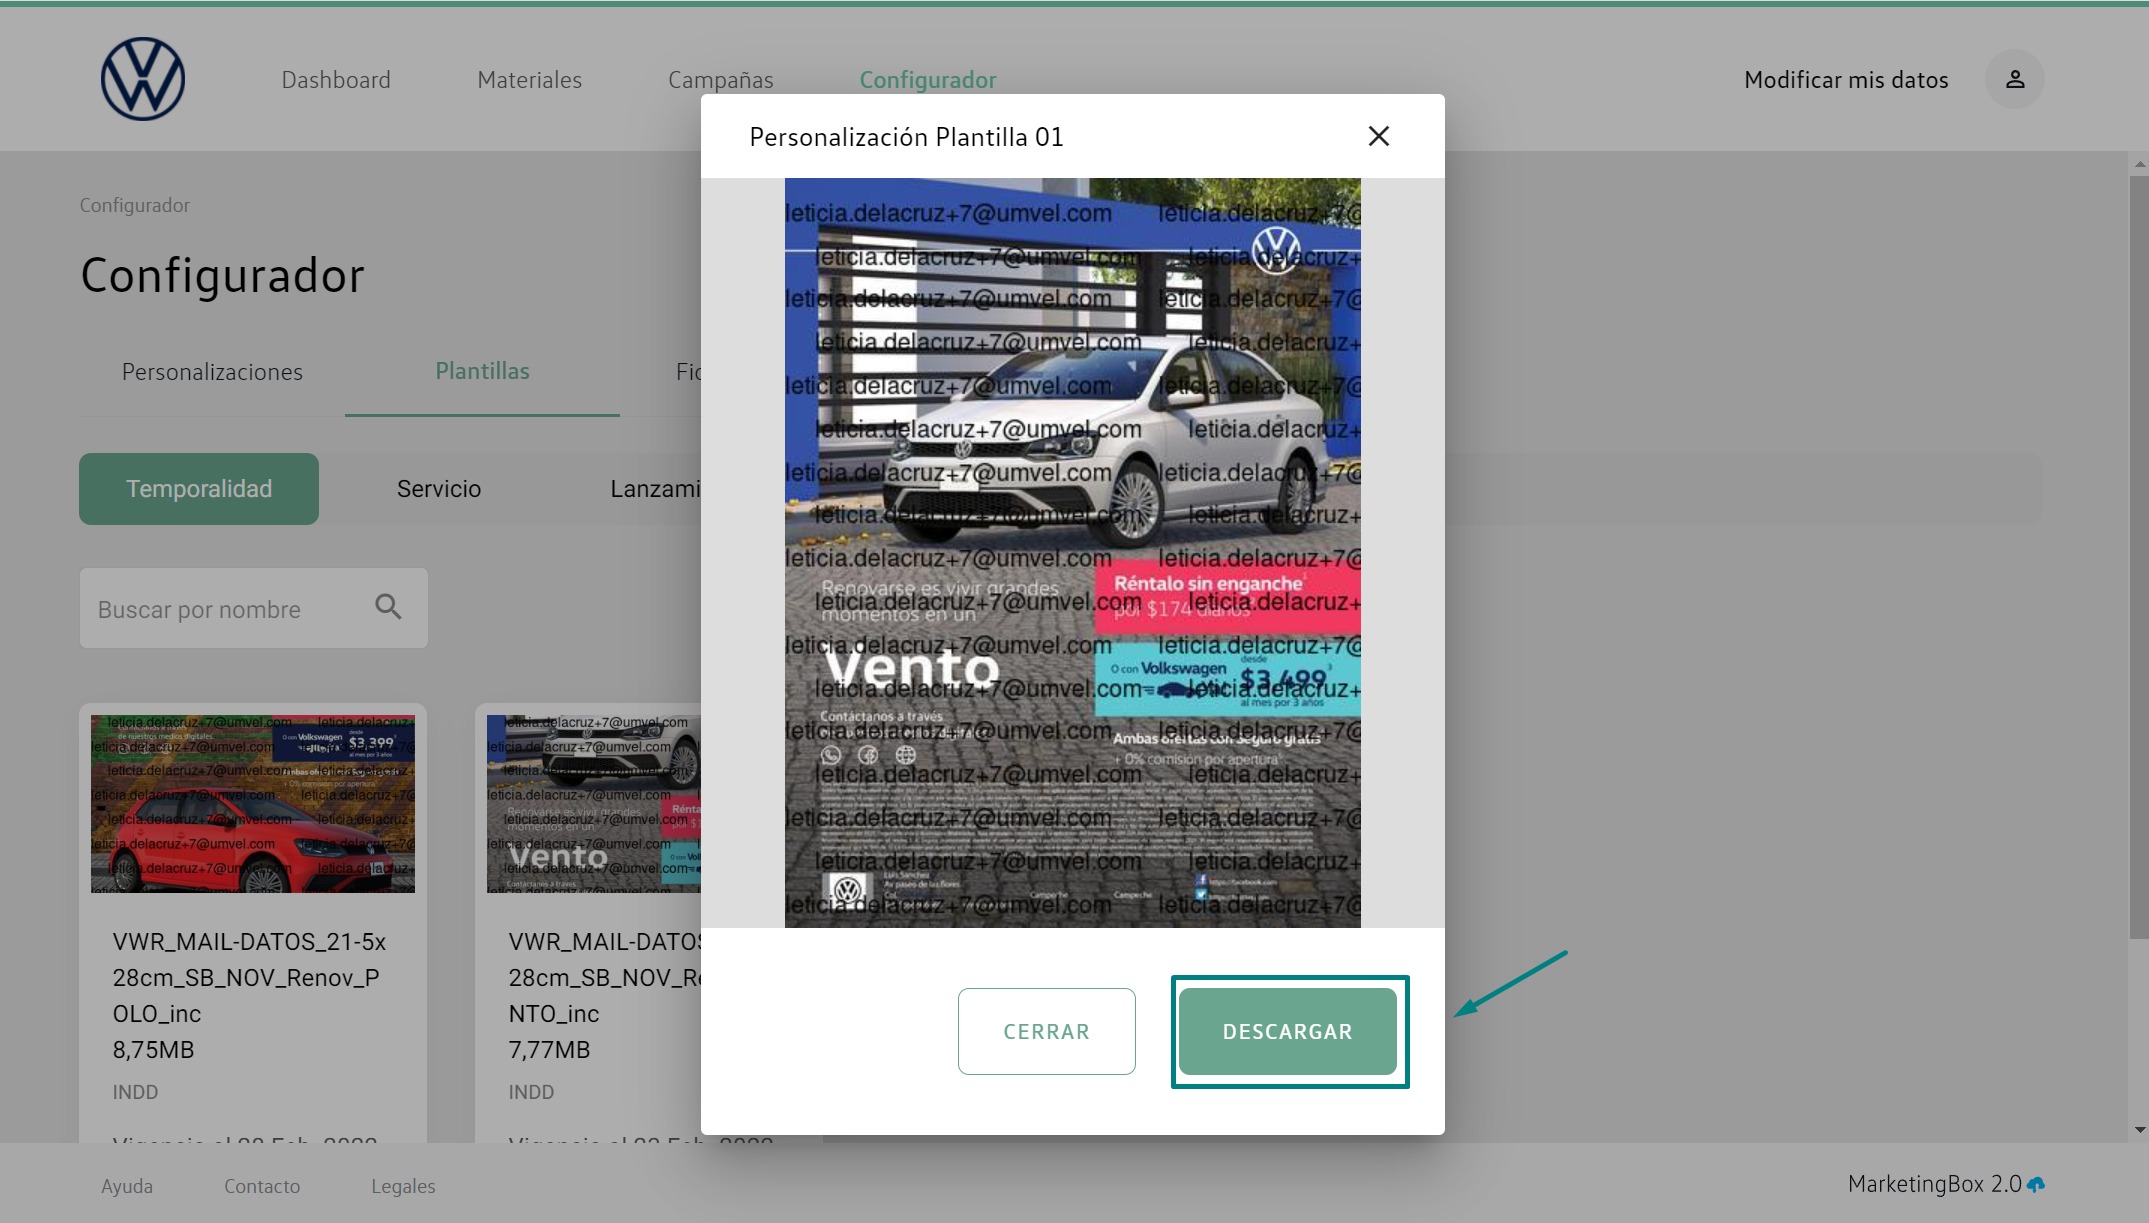
Task: Click the Volkswagen logo
Action: click(143, 79)
